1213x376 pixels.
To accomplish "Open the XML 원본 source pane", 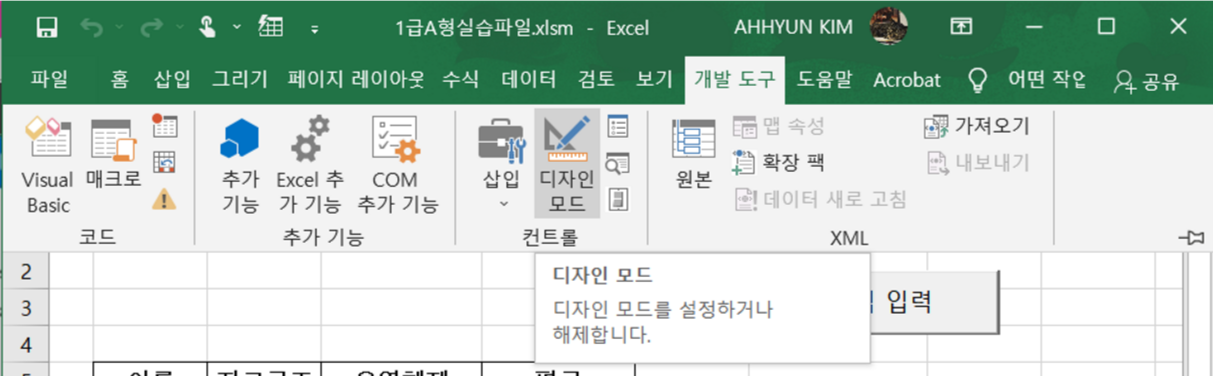I will point(693,154).
